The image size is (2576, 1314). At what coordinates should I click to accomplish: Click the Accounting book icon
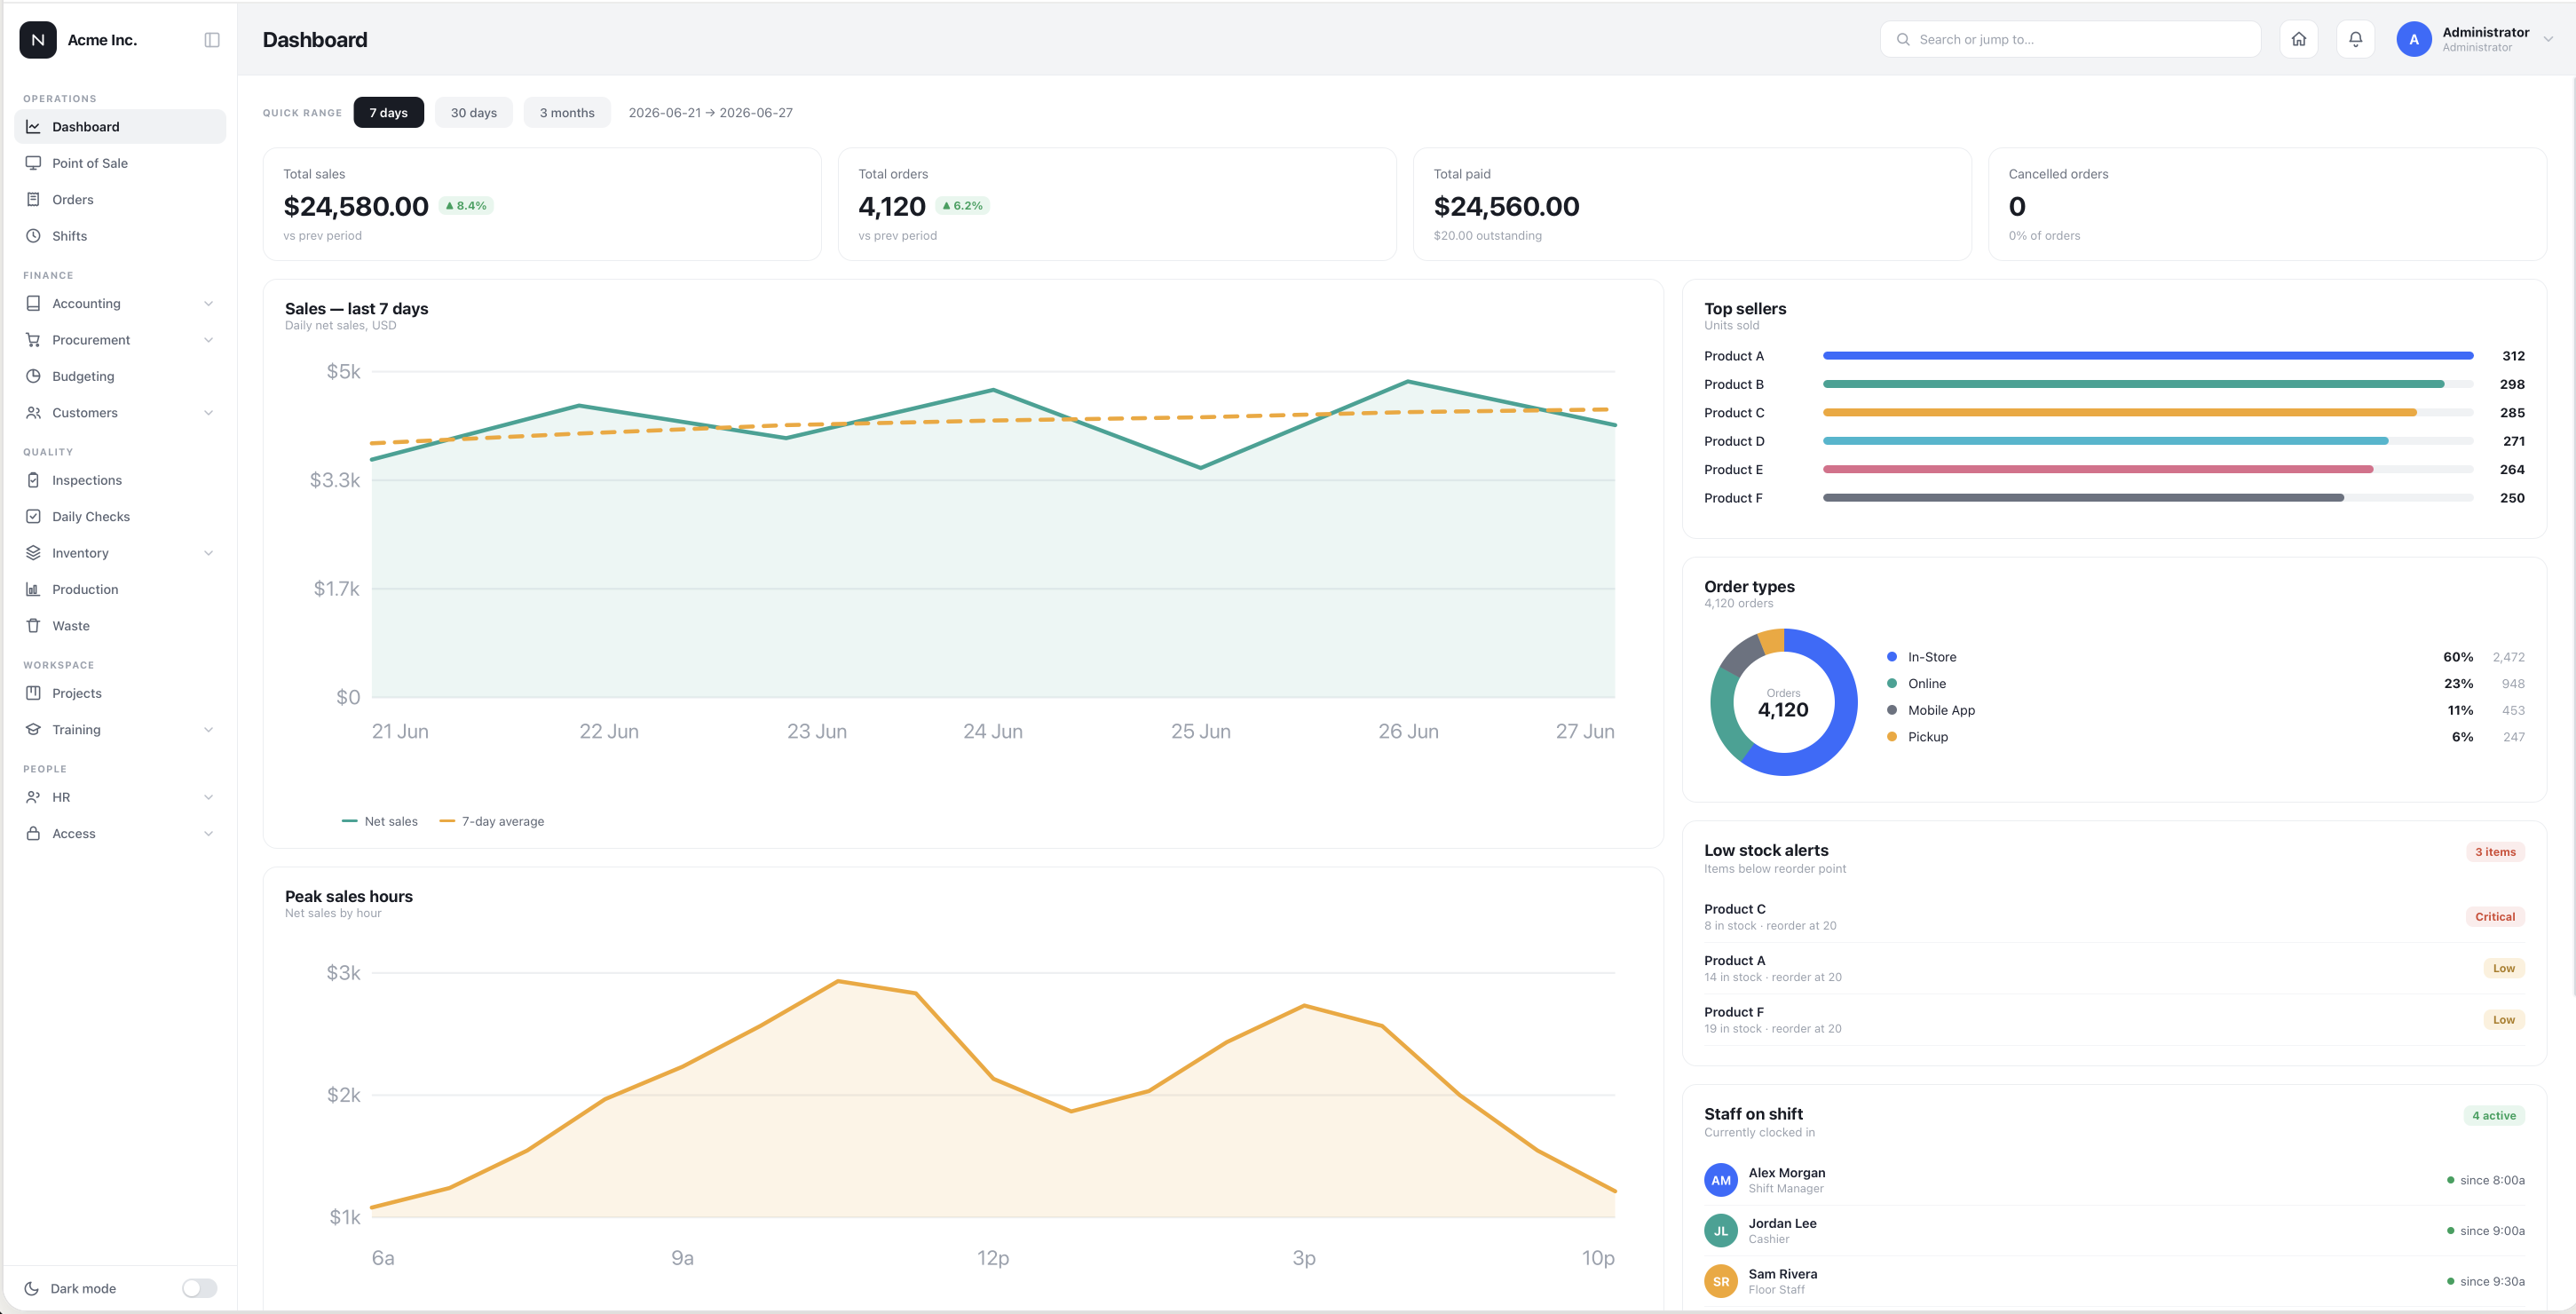coord(33,304)
